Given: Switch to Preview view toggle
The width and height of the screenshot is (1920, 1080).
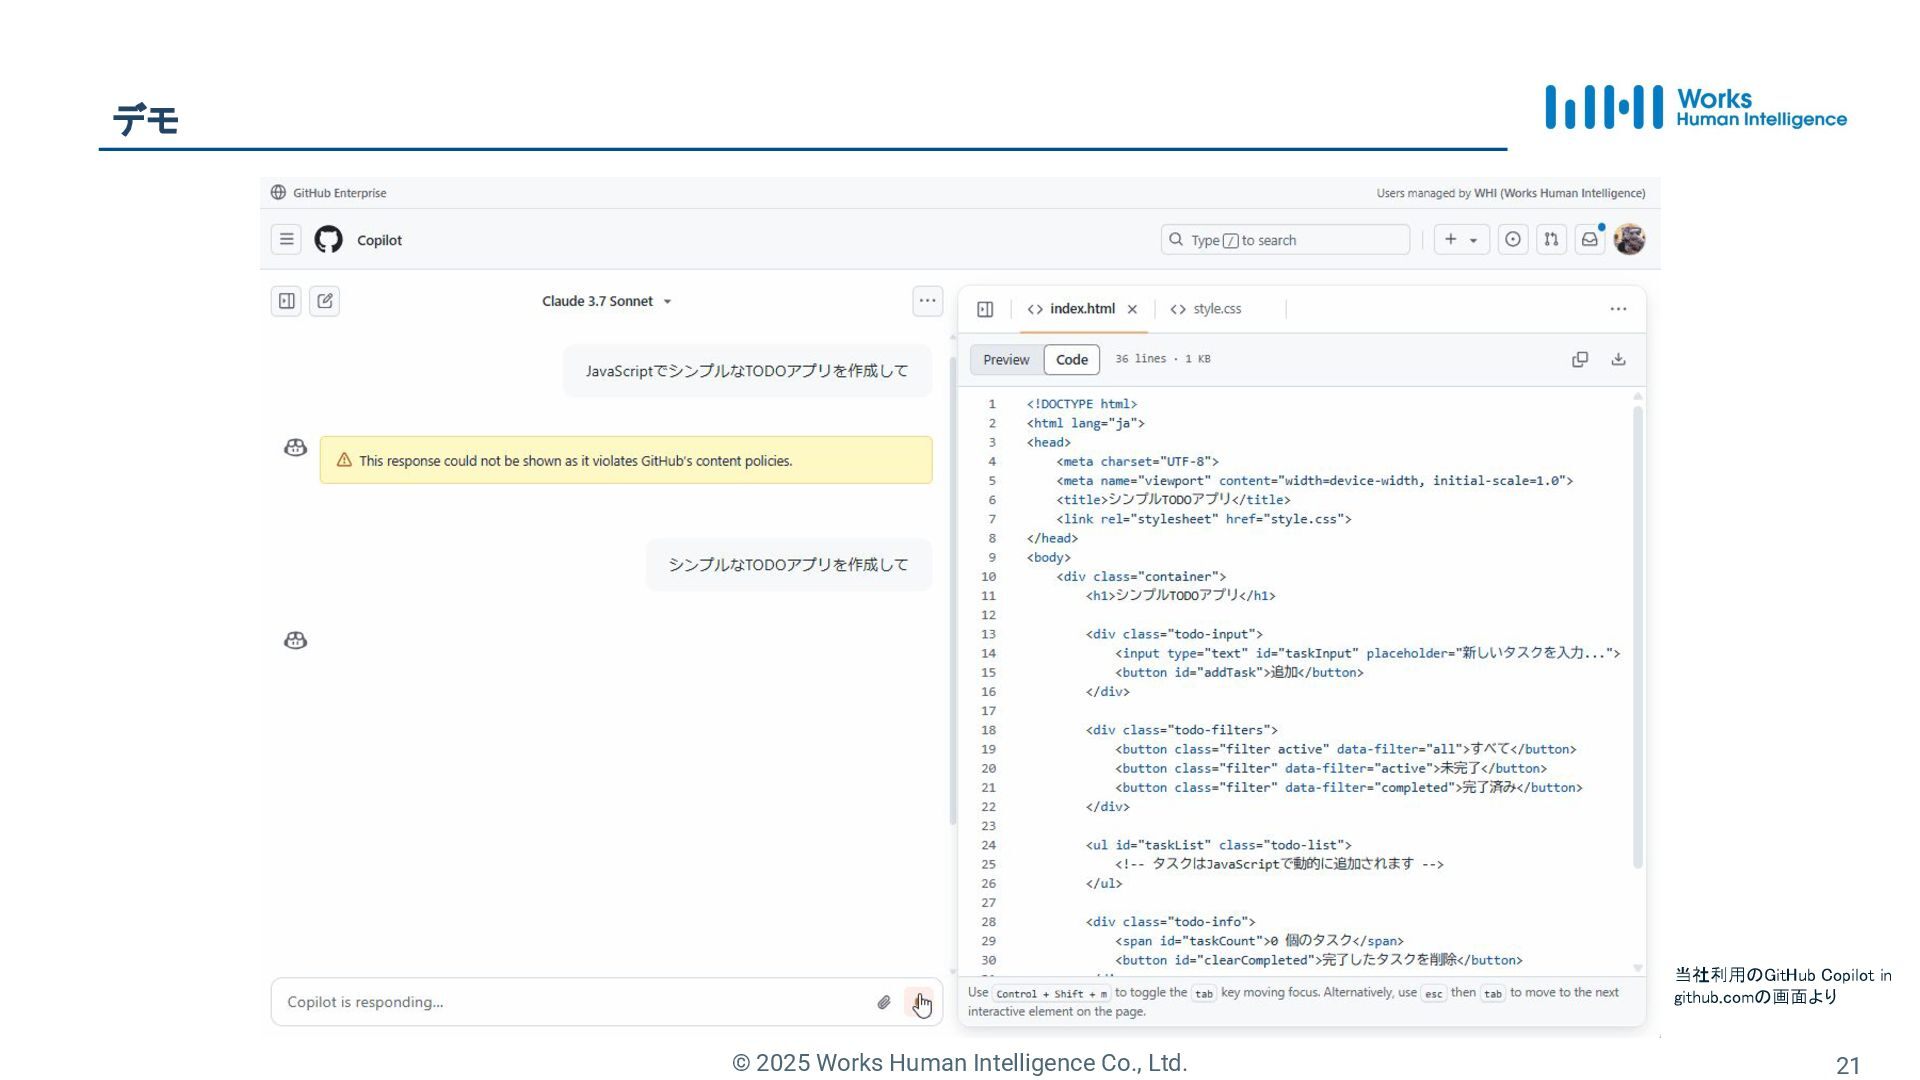Looking at the screenshot, I should click(x=1005, y=360).
